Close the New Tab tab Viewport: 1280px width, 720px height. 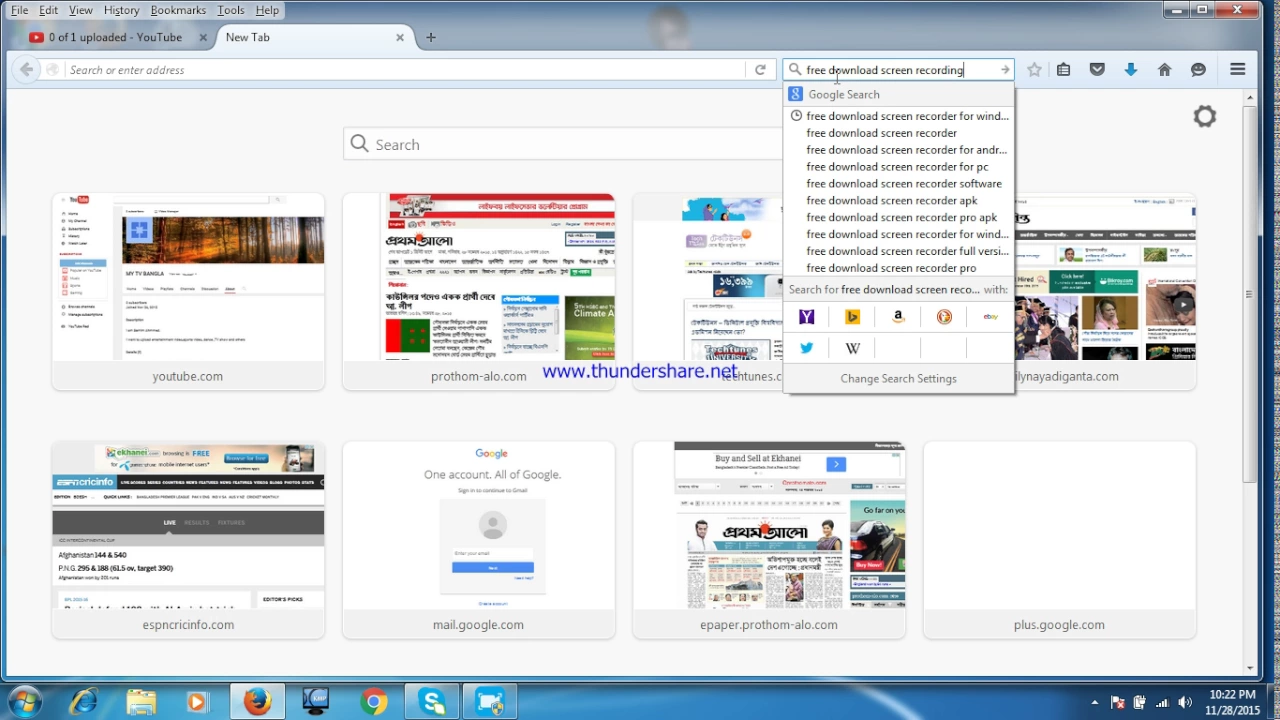pyautogui.click(x=400, y=37)
